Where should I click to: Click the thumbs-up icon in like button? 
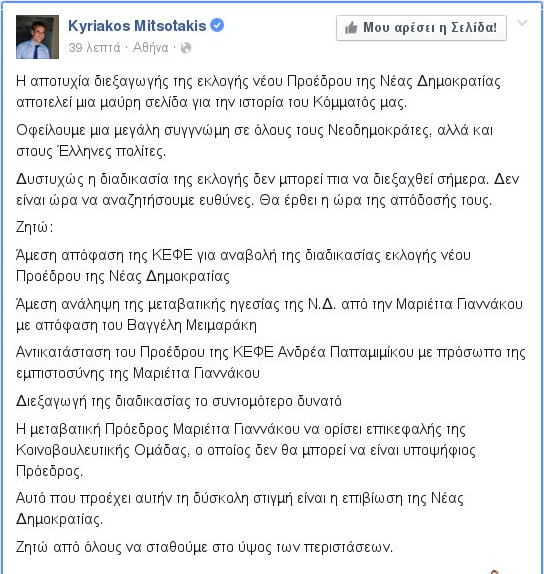351,28
